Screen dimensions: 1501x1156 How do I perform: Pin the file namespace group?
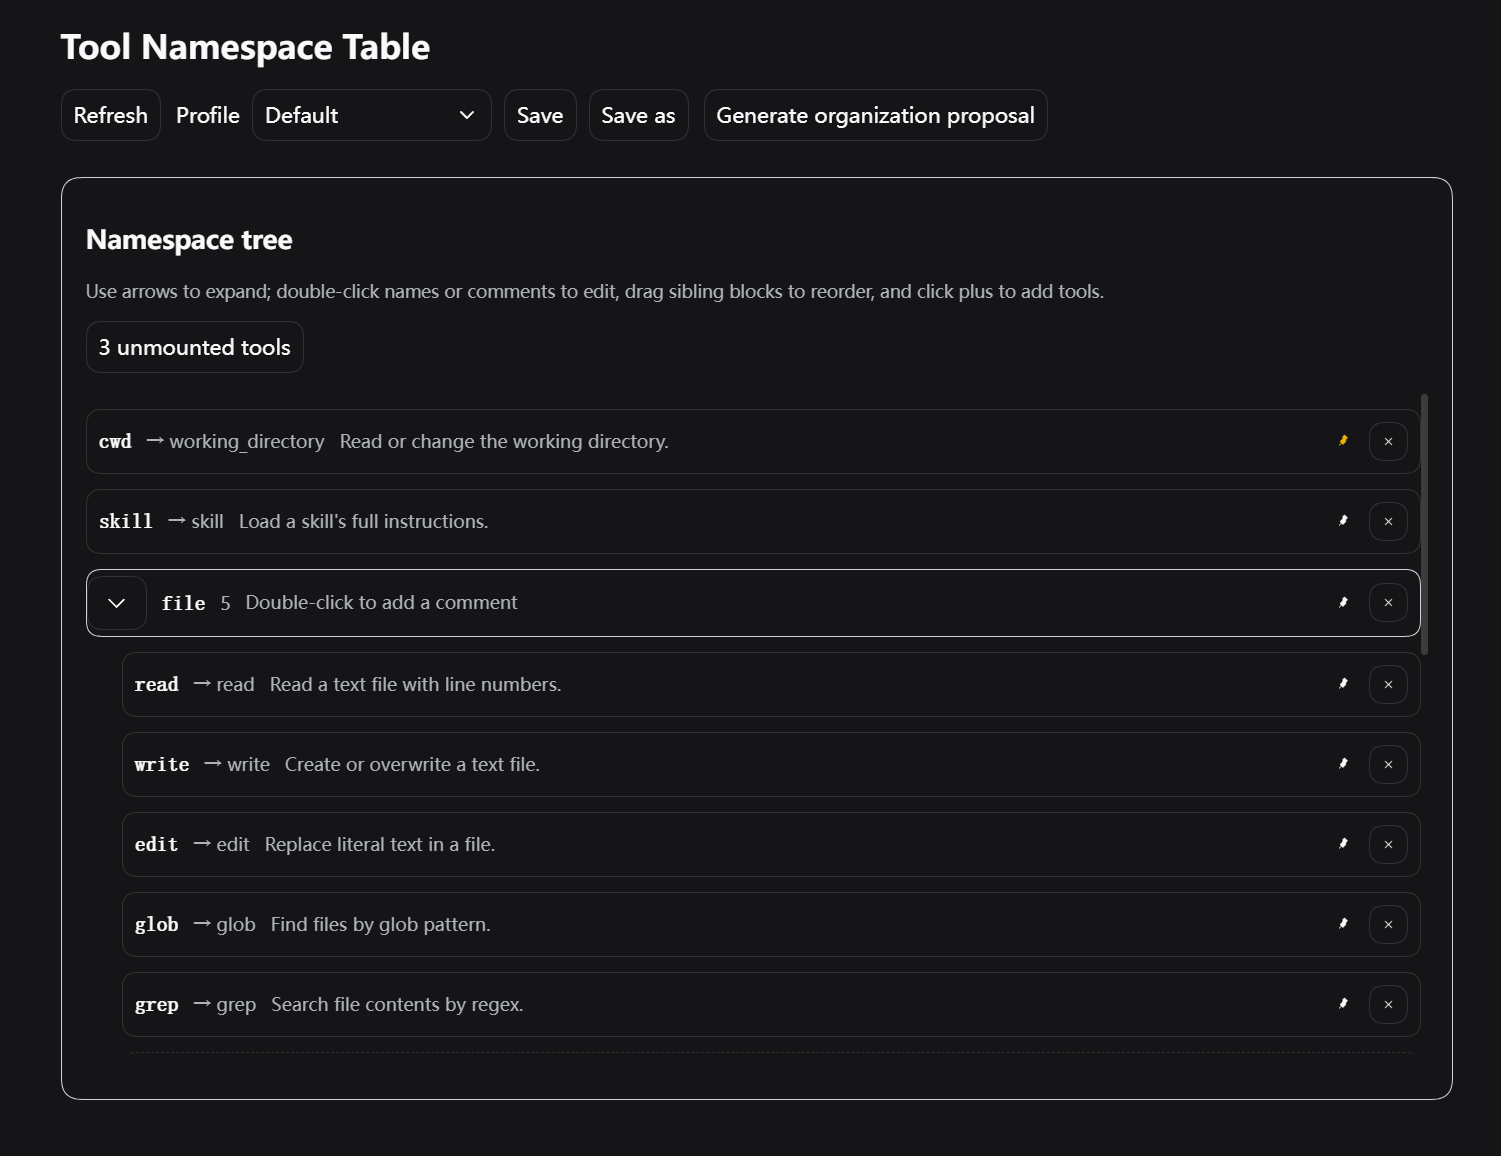(x=1343, y=603)
